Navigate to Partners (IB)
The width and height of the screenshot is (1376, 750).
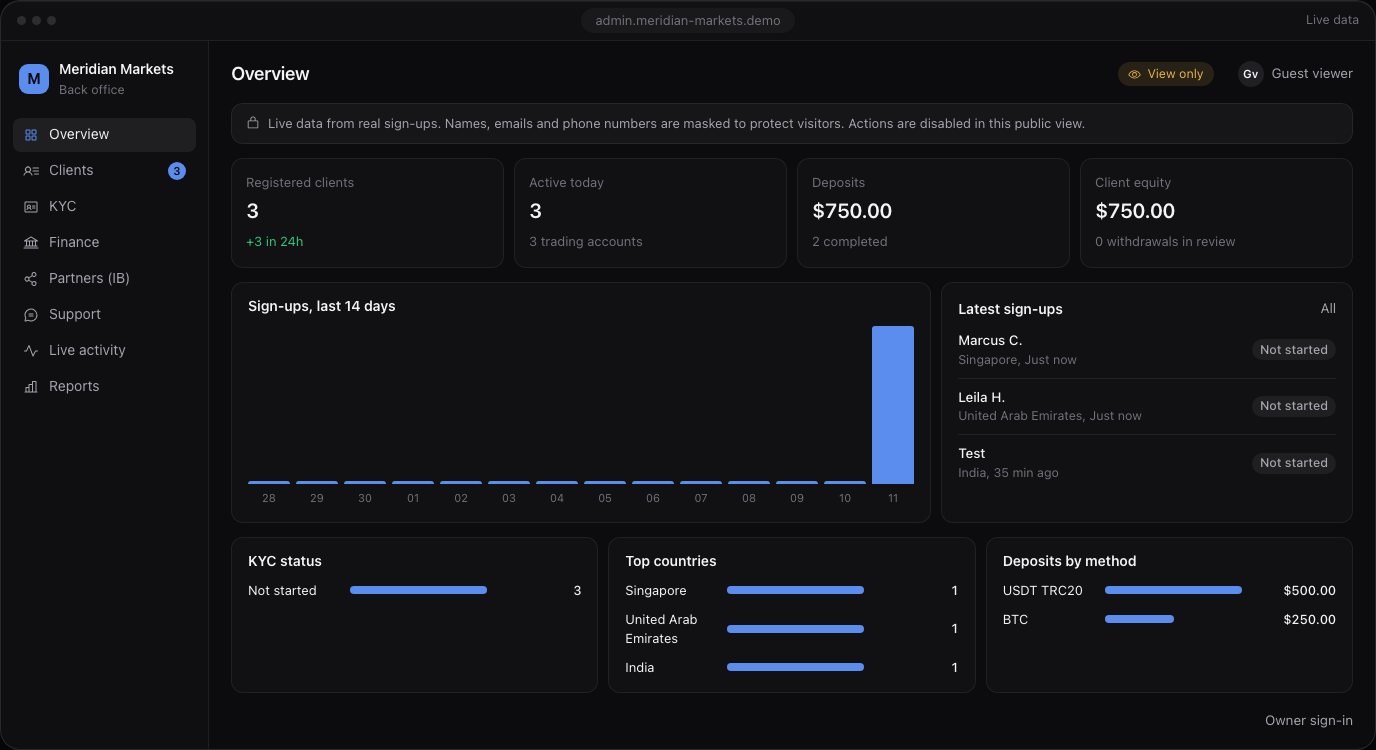point(104,279)
